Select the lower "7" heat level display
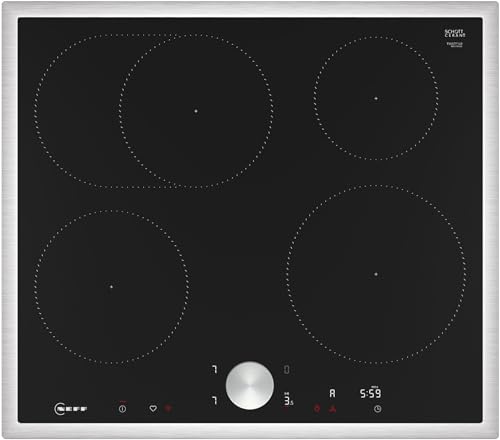 click(x=215, y=400)
